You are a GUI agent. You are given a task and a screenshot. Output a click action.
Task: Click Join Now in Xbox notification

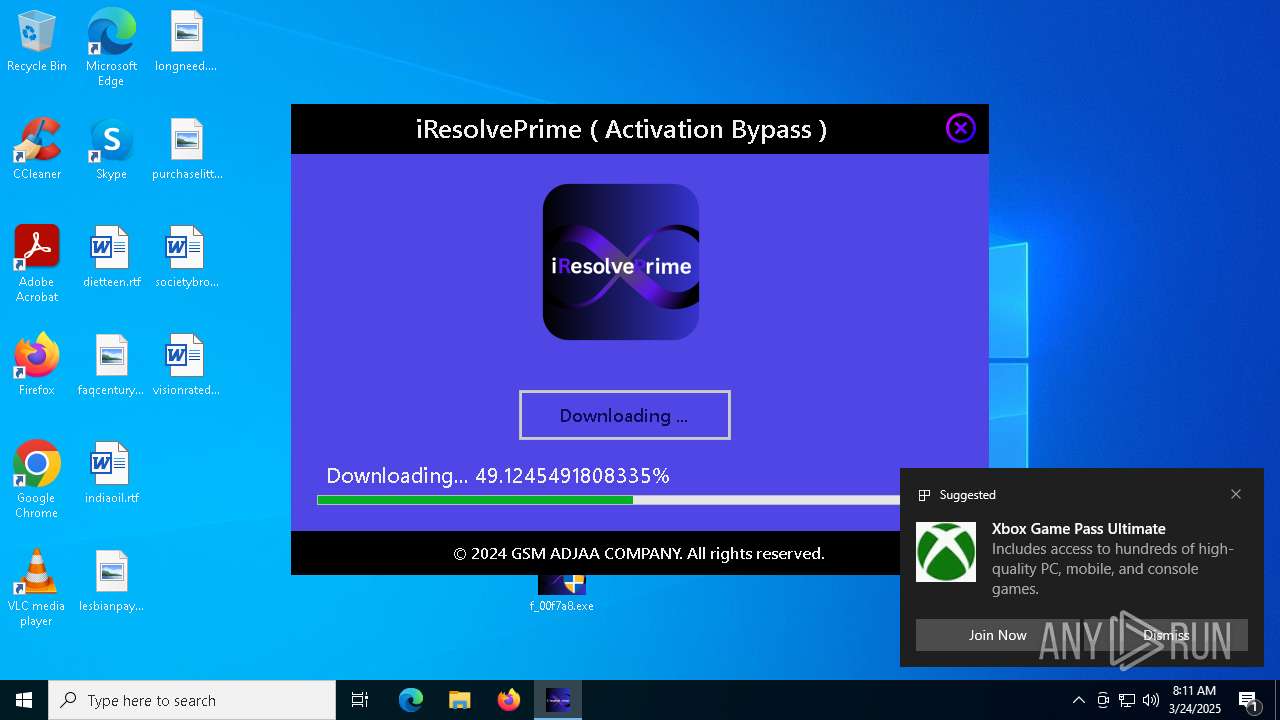(997, 635)
